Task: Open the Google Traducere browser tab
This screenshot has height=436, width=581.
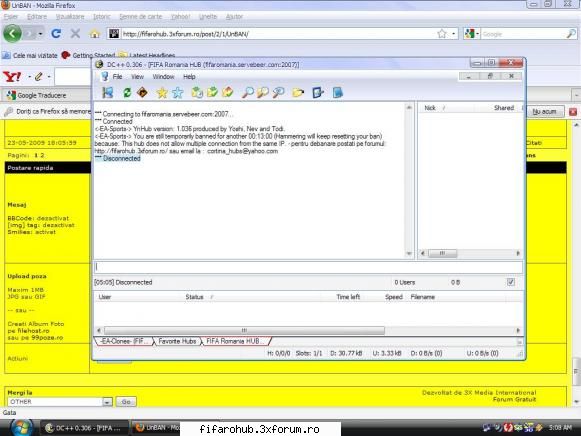Action: [x=42, y=96]
